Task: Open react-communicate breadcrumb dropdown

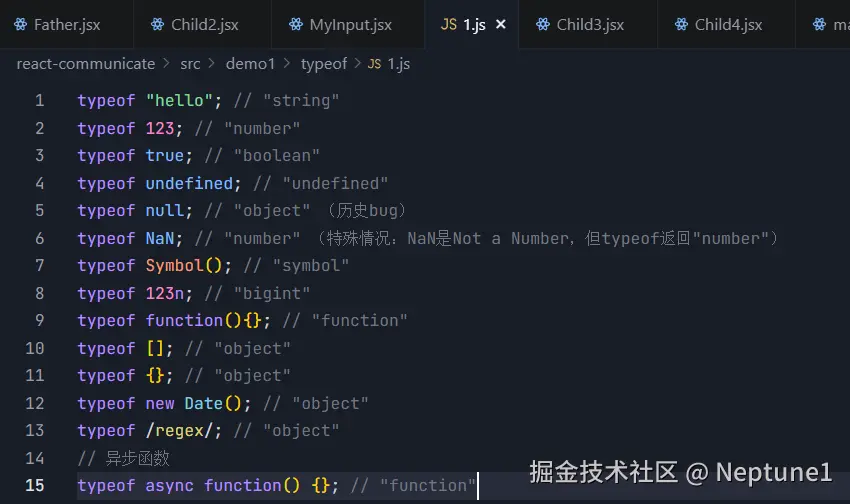Action: coord(86,64)
